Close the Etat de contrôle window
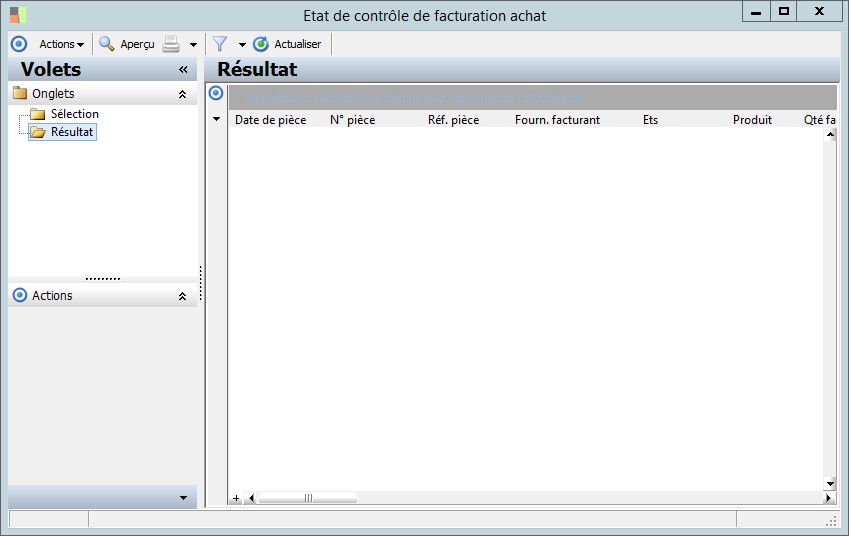The width and height of the screenshot is (849, 536). 820,12
